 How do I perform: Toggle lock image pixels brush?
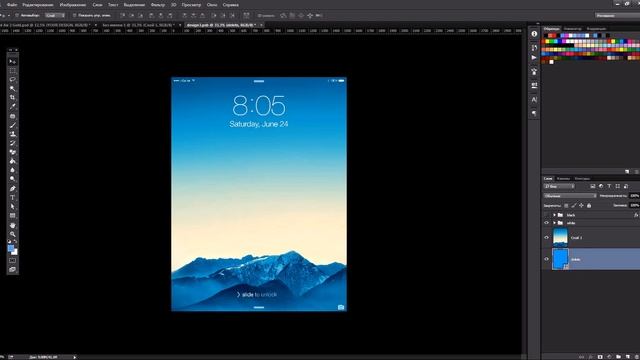click(573, 205)
